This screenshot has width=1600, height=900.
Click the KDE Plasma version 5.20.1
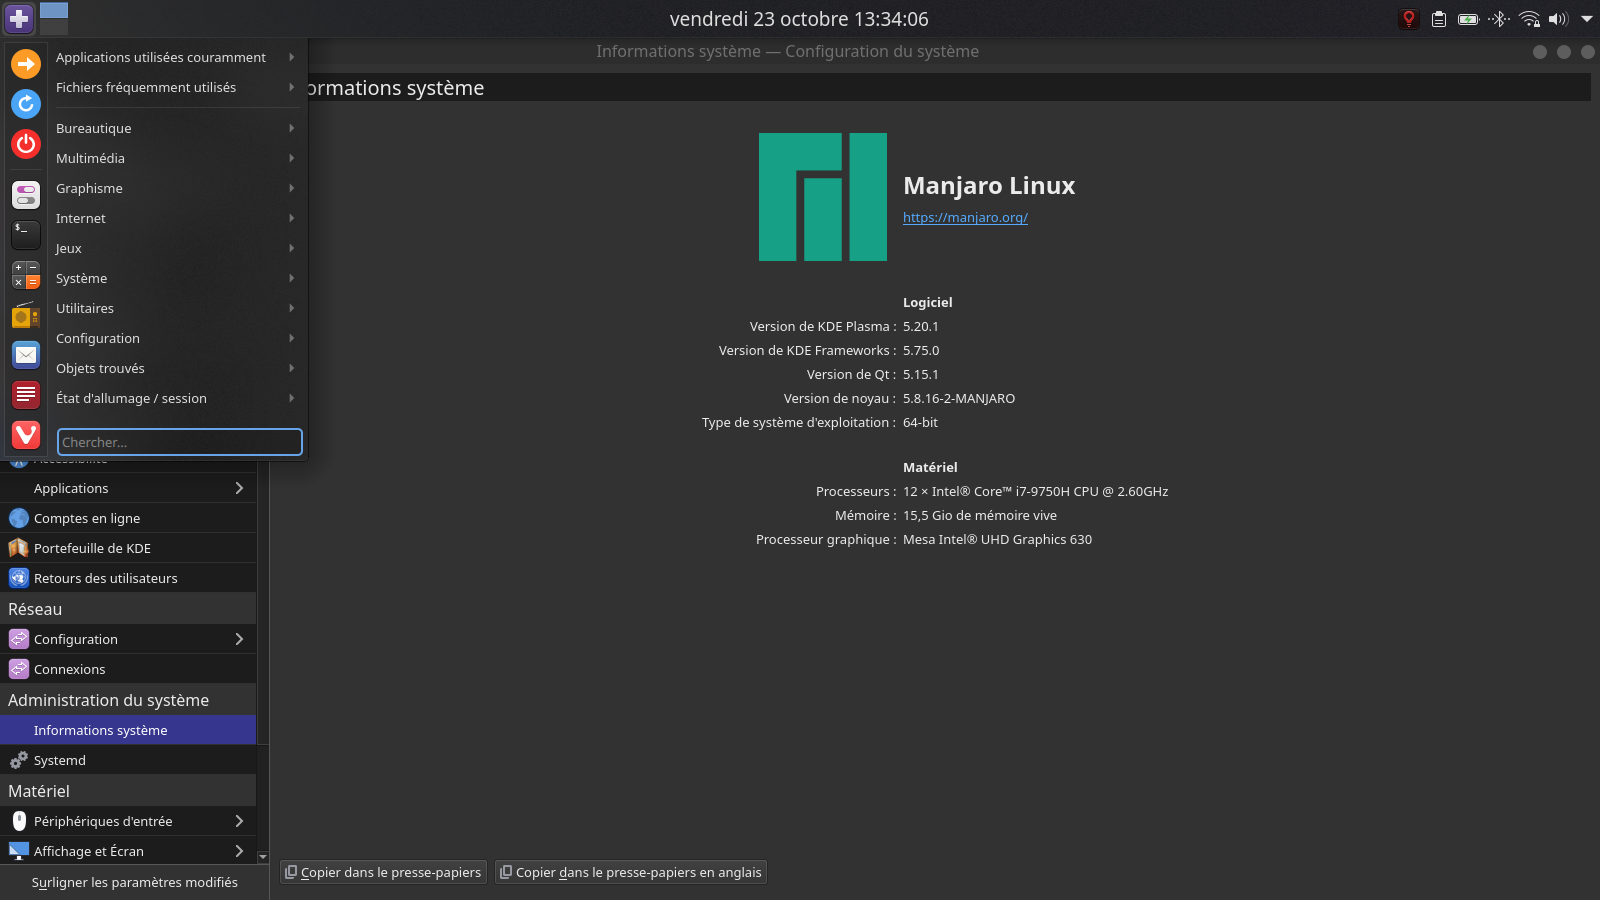921,326
